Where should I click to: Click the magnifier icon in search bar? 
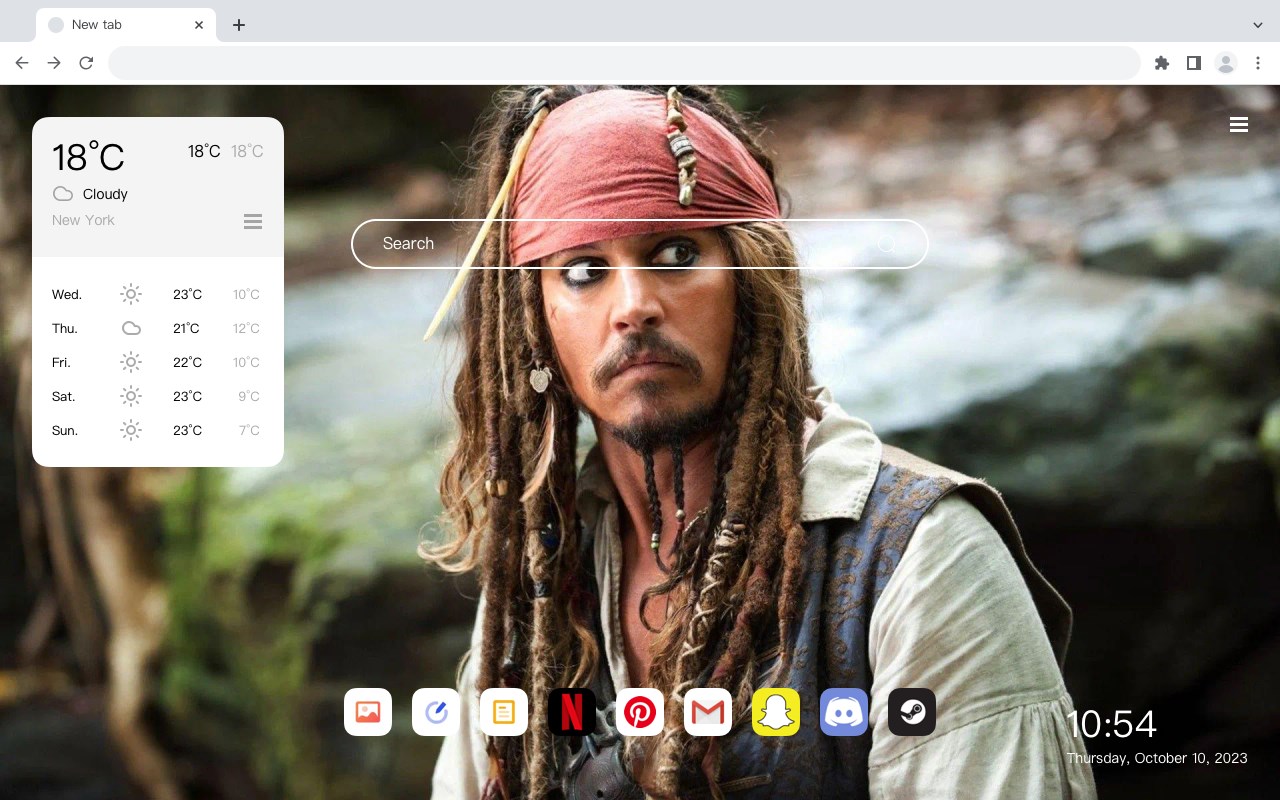(886, 243)
